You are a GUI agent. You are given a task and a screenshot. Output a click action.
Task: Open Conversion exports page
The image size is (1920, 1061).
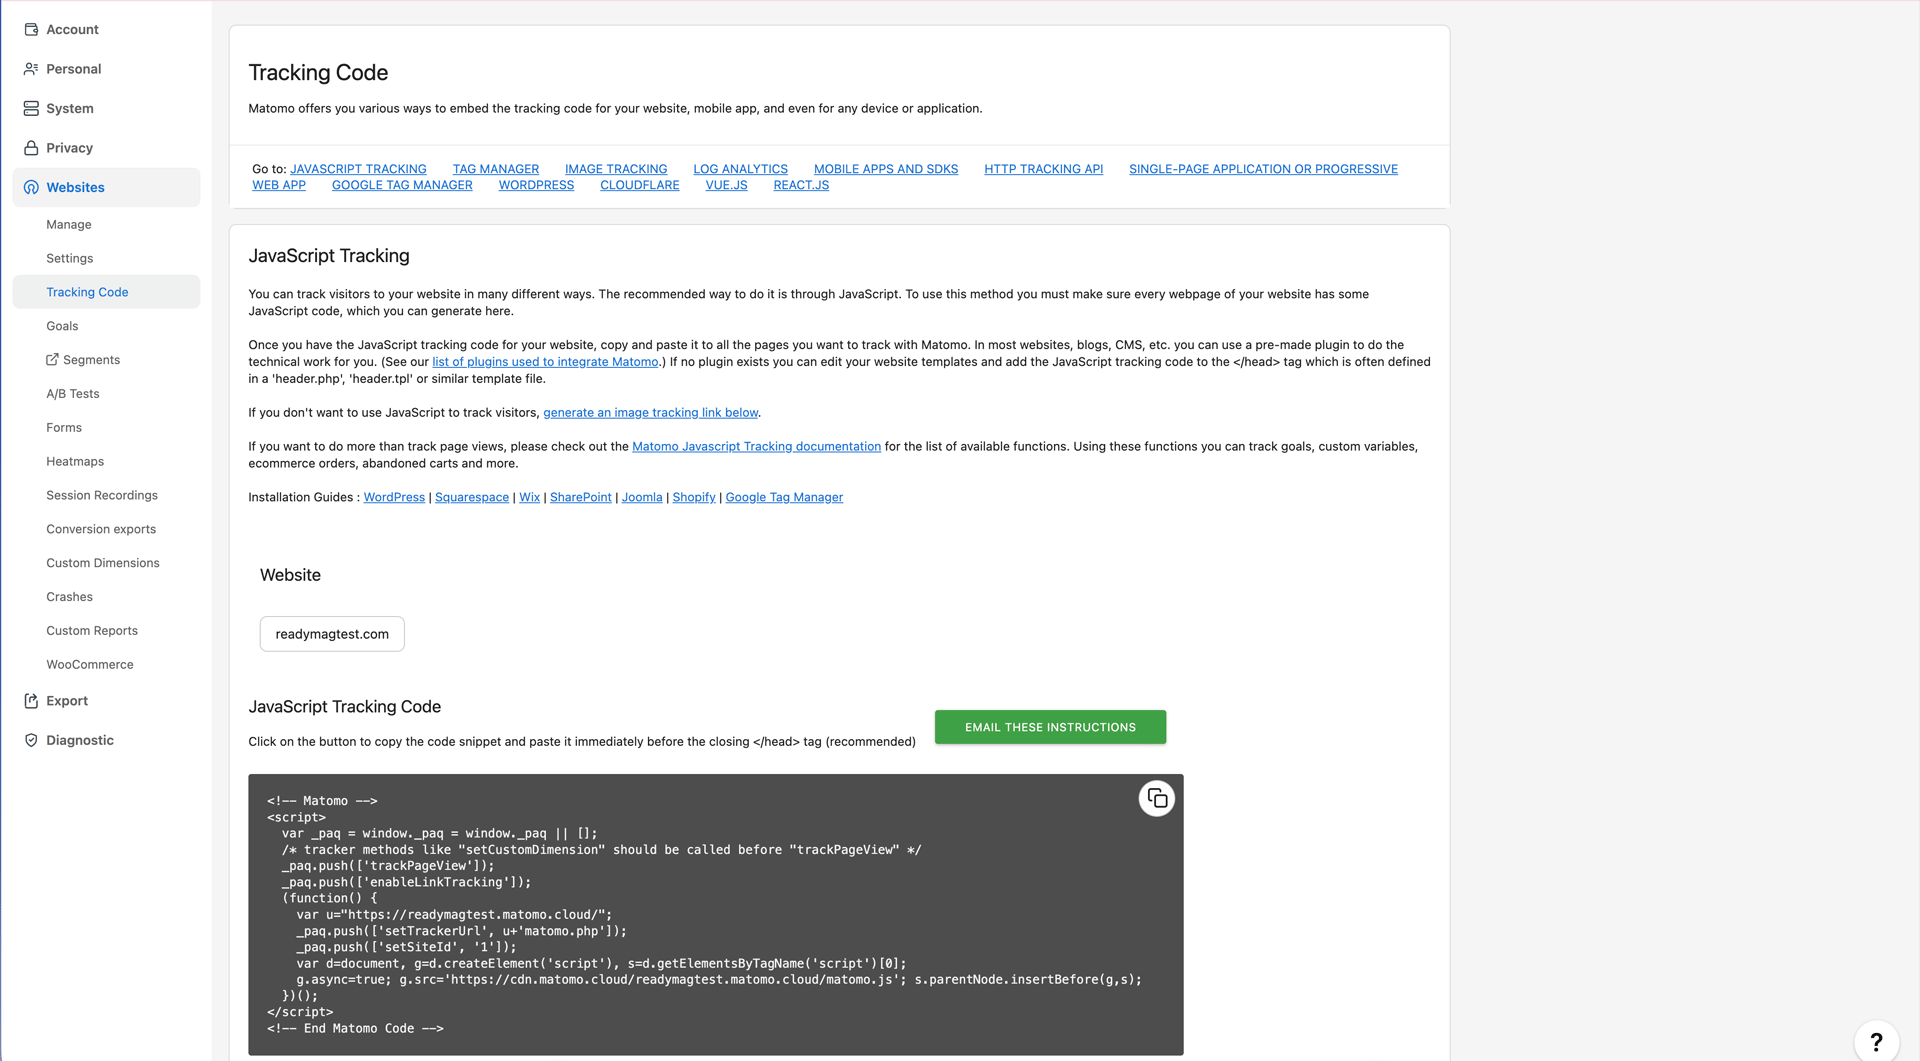pos(101,529)
